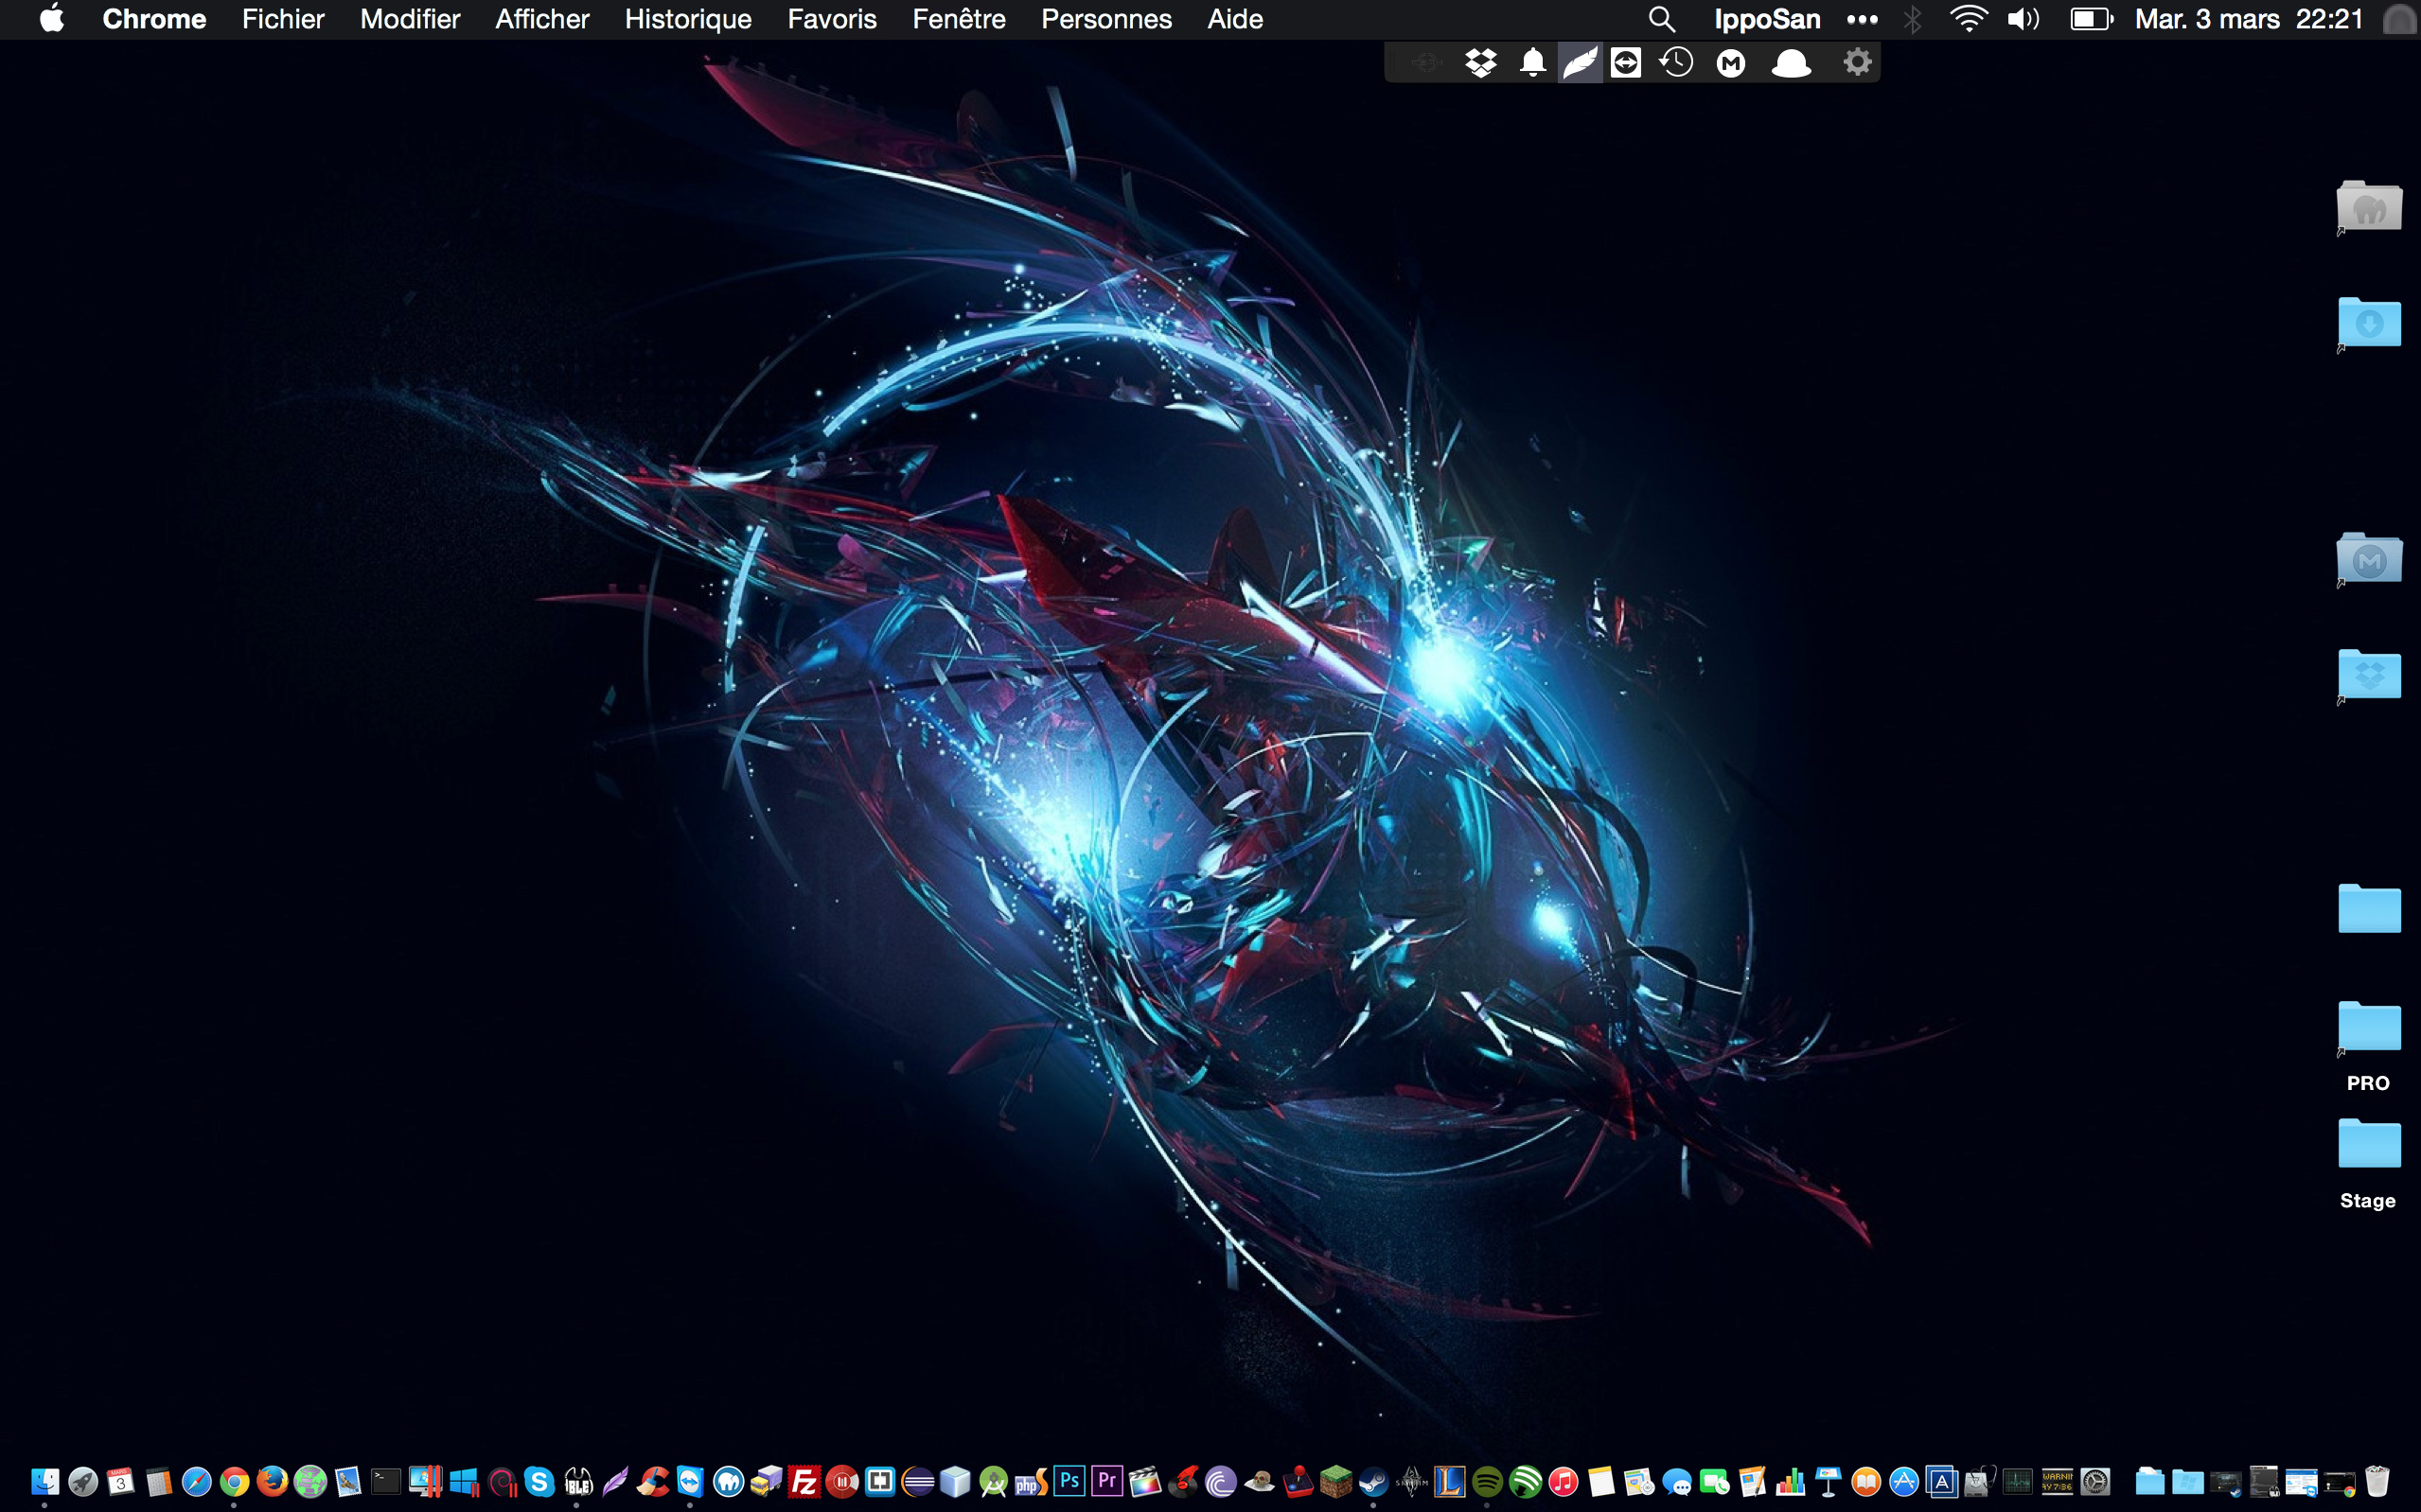Screen dimensions: 2421x1512
Task: Click TeamViewer icon in tray
Action: [x=1626, y=63]
